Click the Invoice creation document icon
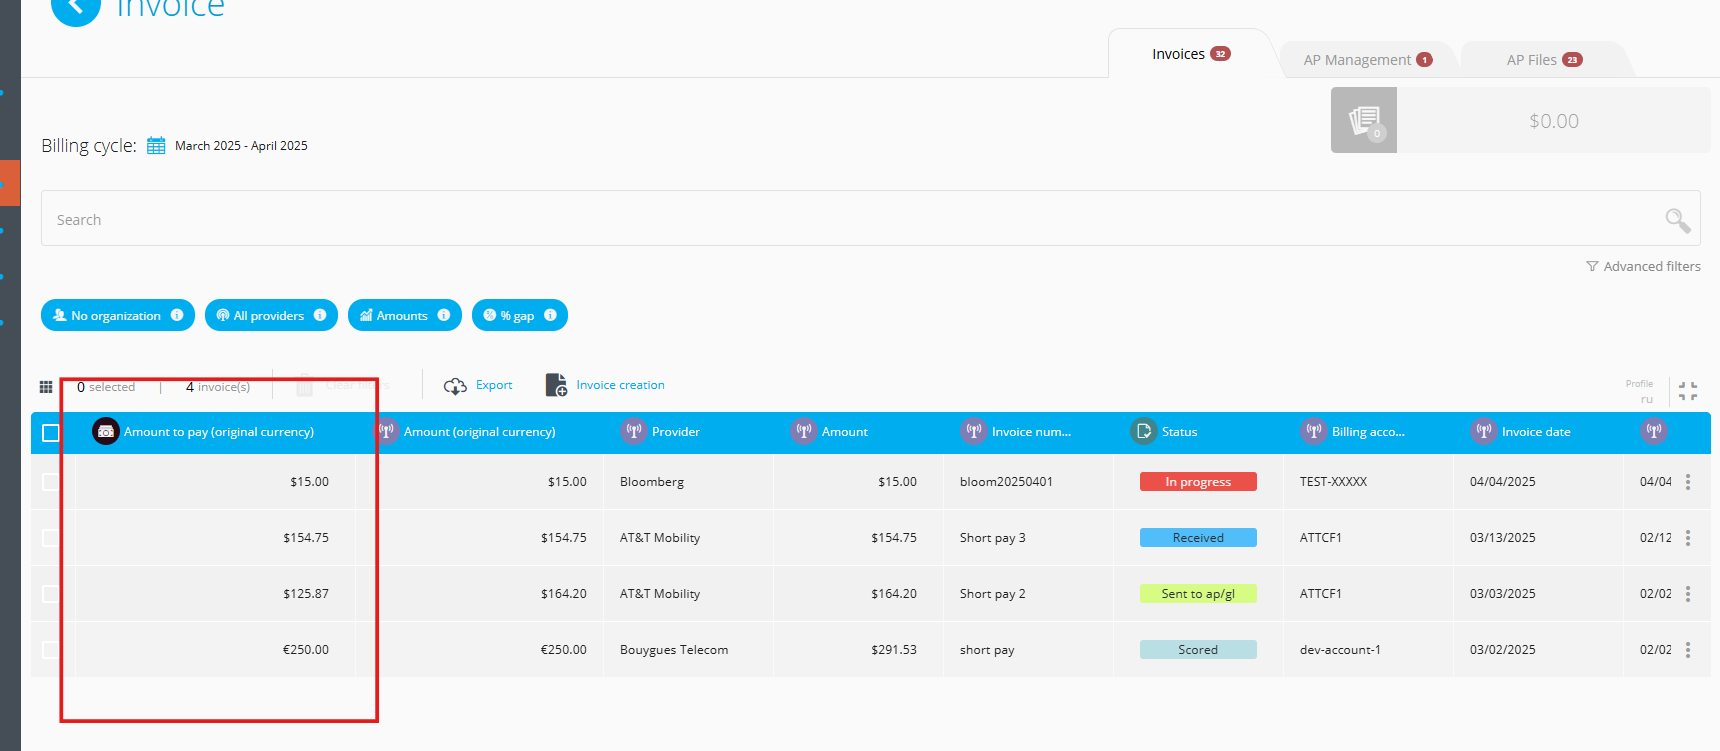Image resolution: width=1720 pixels, height=751 pixels. (556, 385)
